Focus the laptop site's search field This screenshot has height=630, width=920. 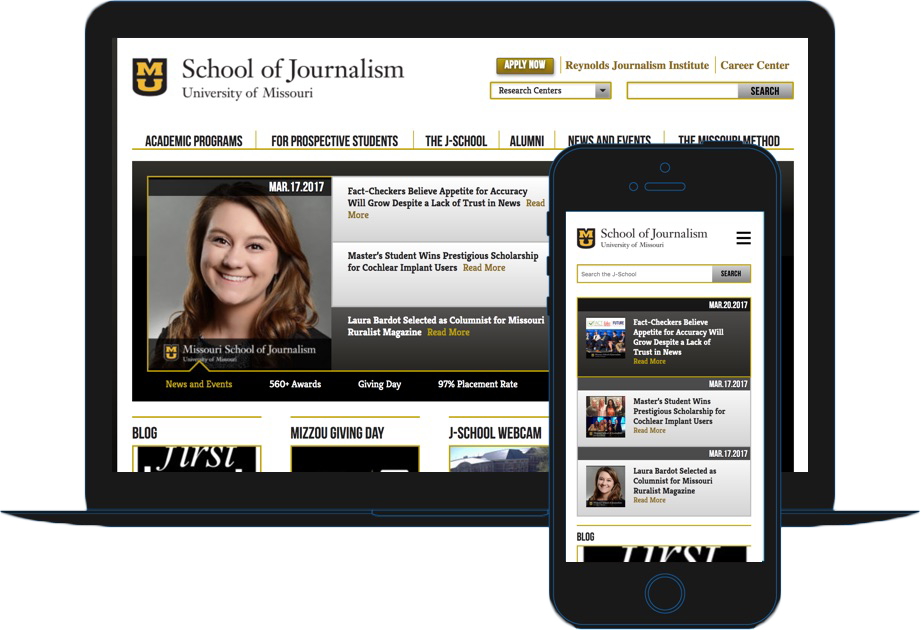coord(682,90)
